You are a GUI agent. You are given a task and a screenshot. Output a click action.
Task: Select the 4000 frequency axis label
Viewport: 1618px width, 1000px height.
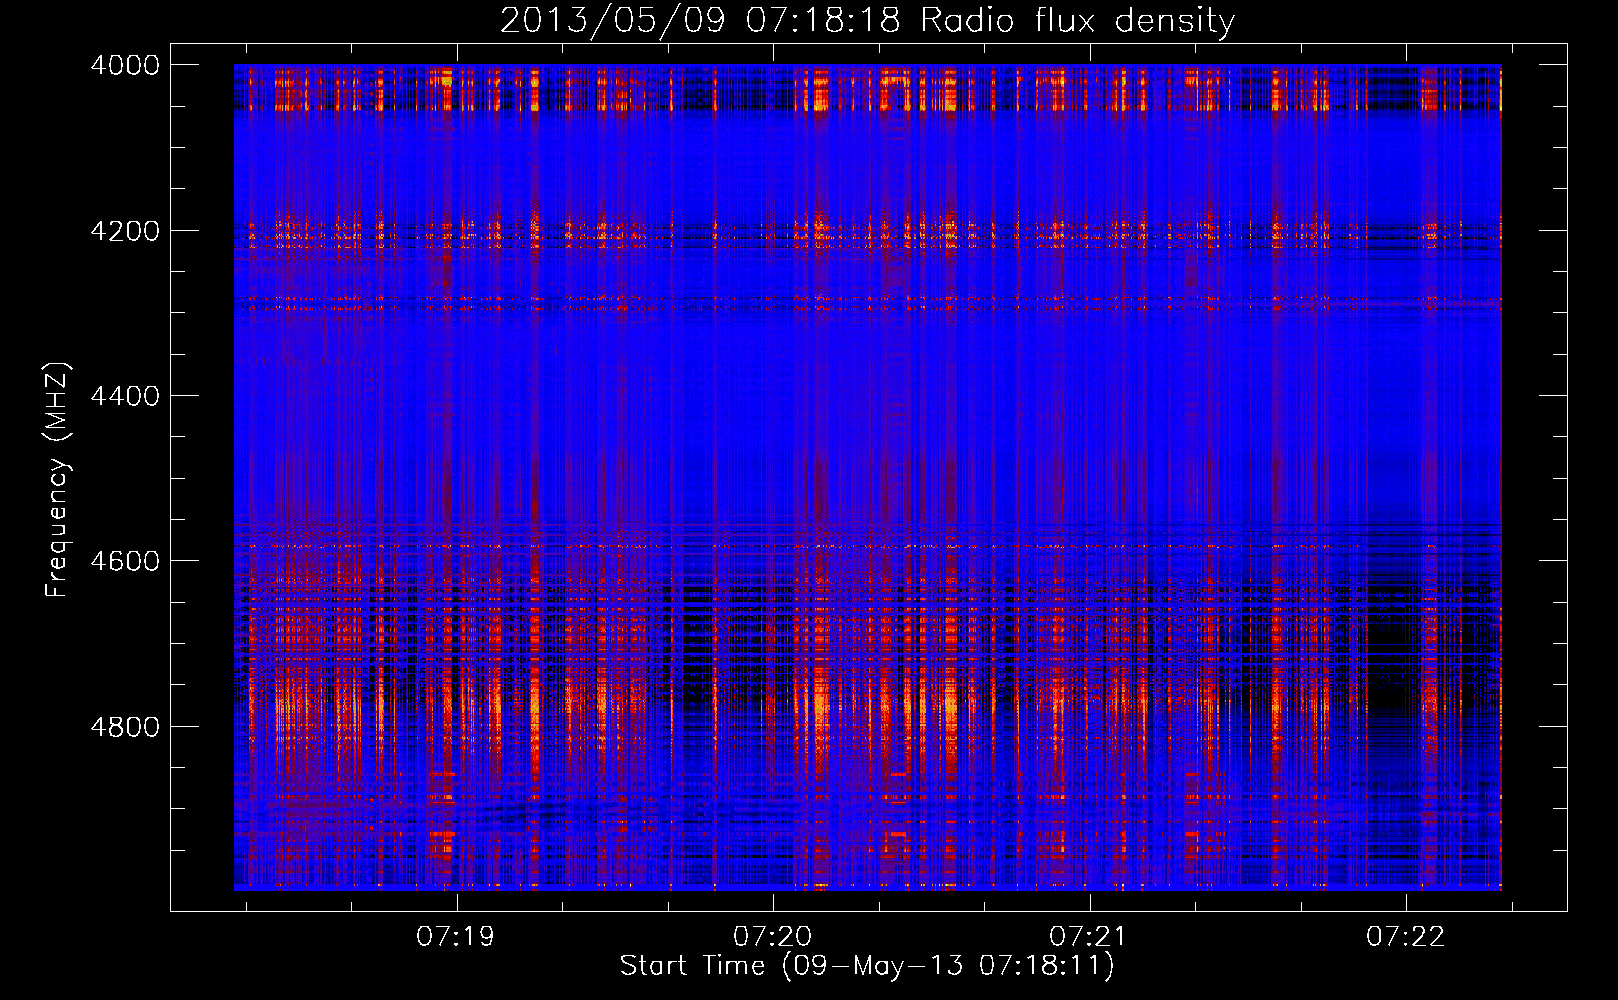[125, 65]
